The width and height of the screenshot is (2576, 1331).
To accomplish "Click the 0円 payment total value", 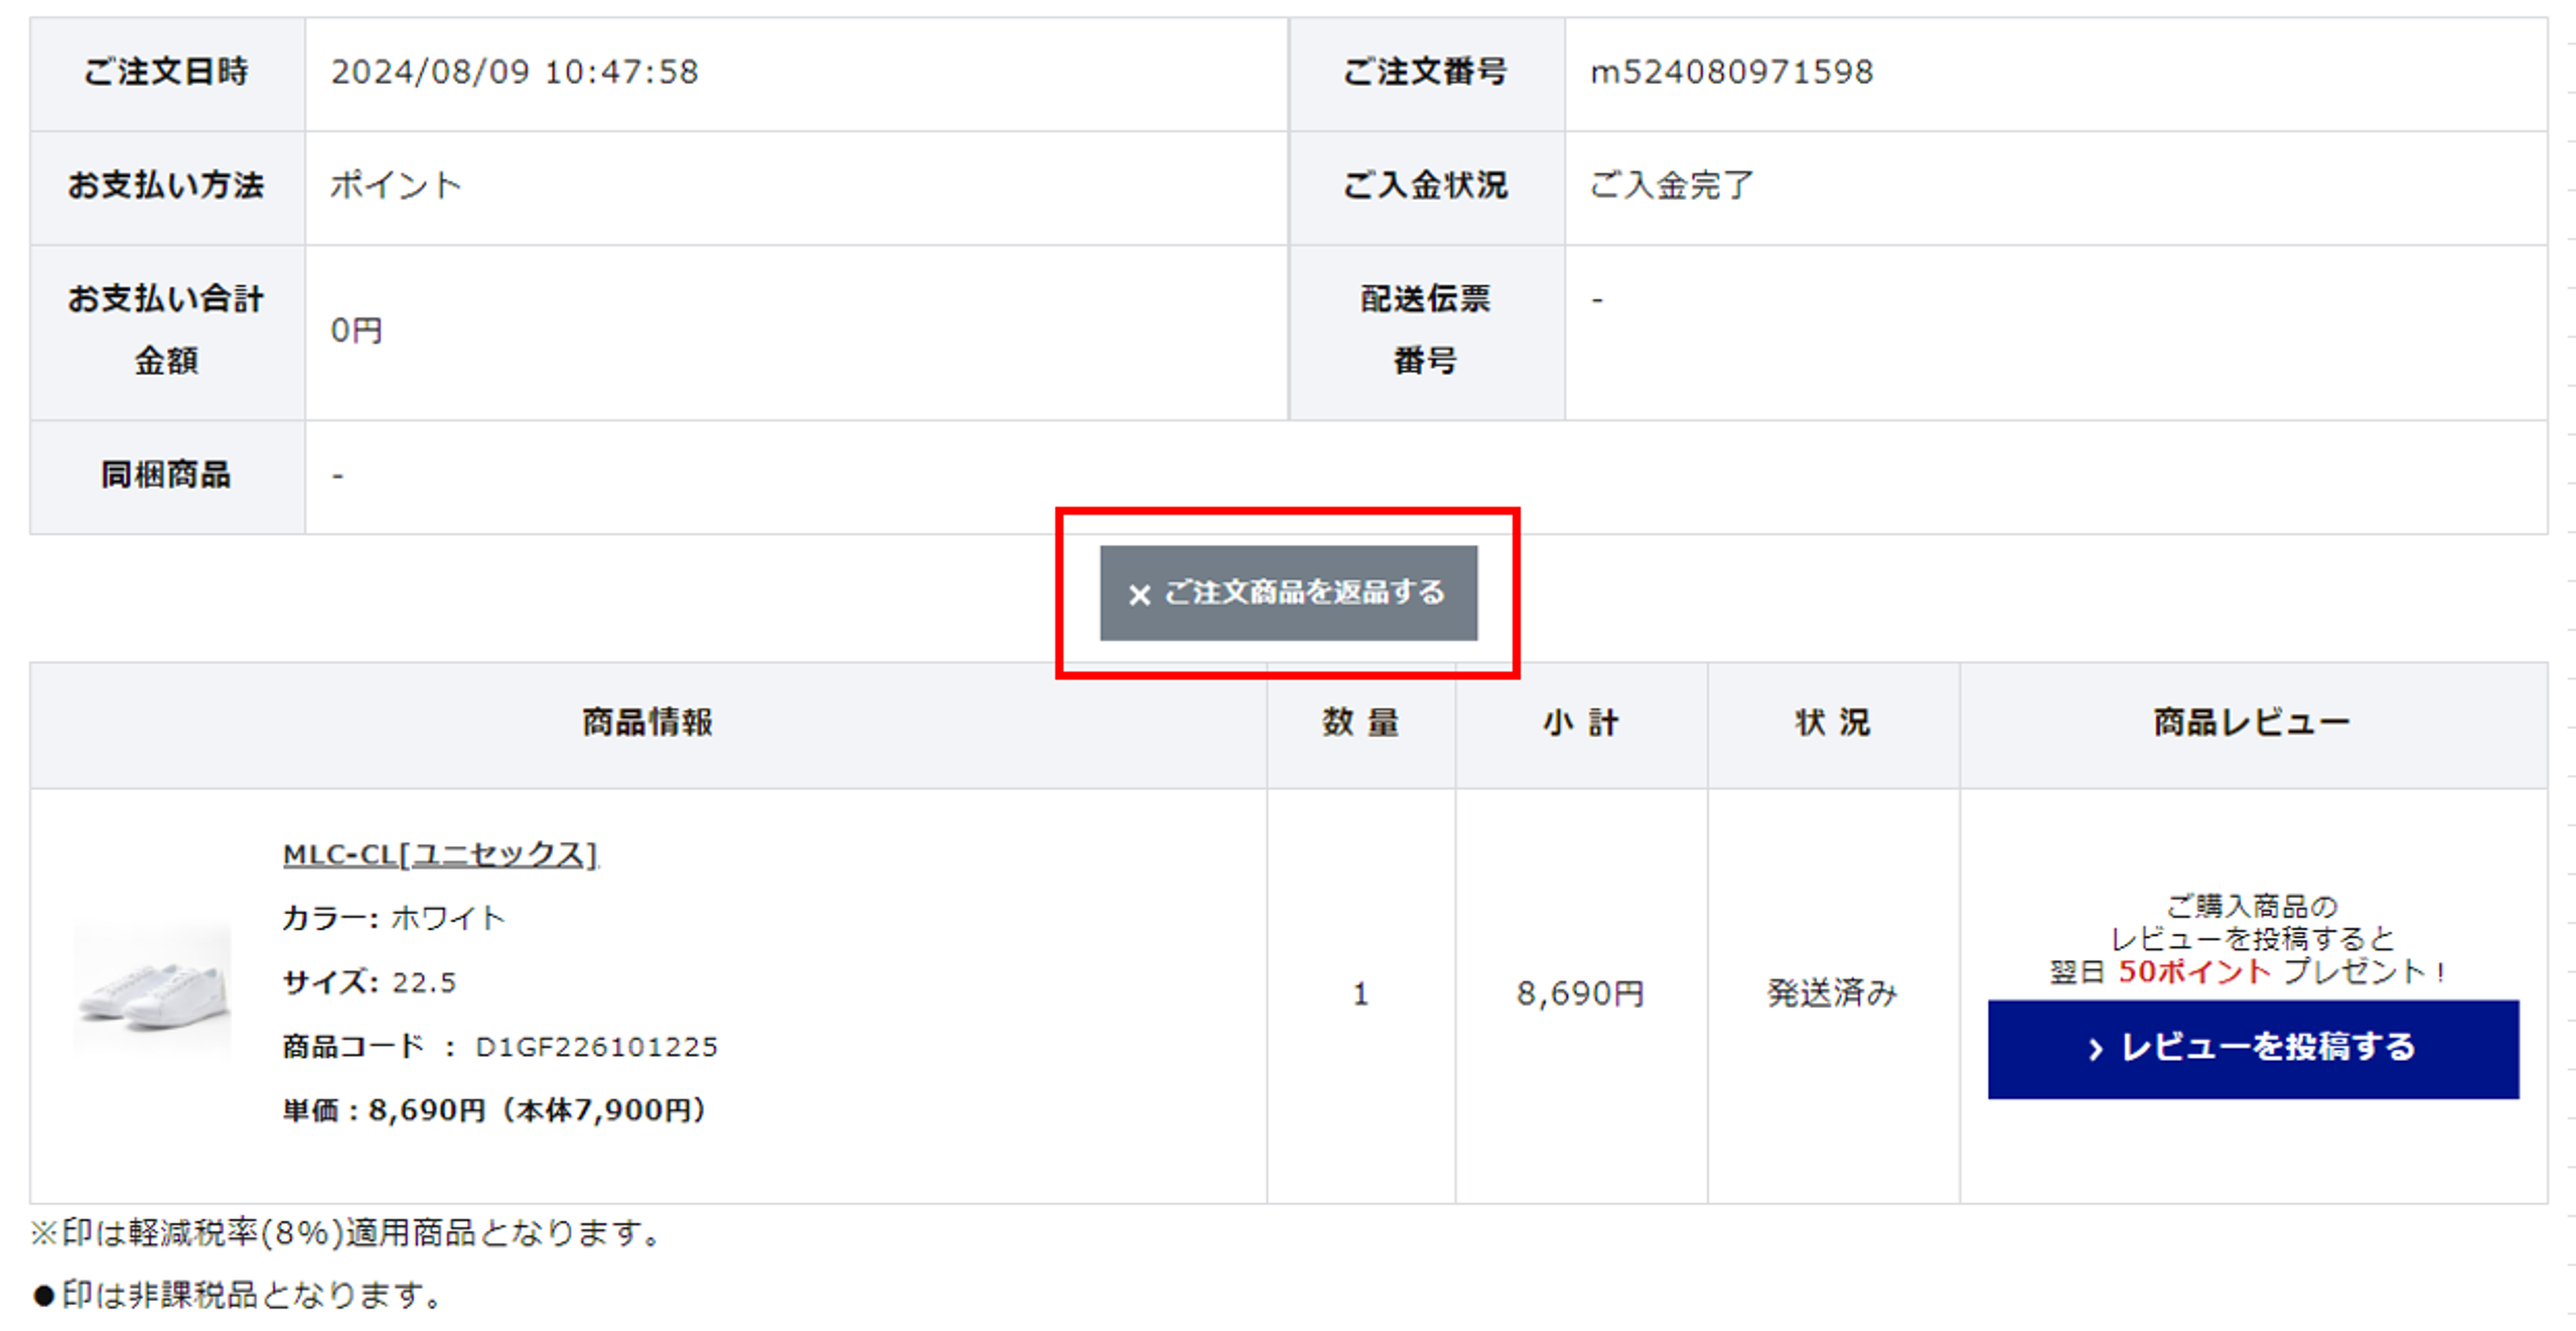I will coord(356,331).
